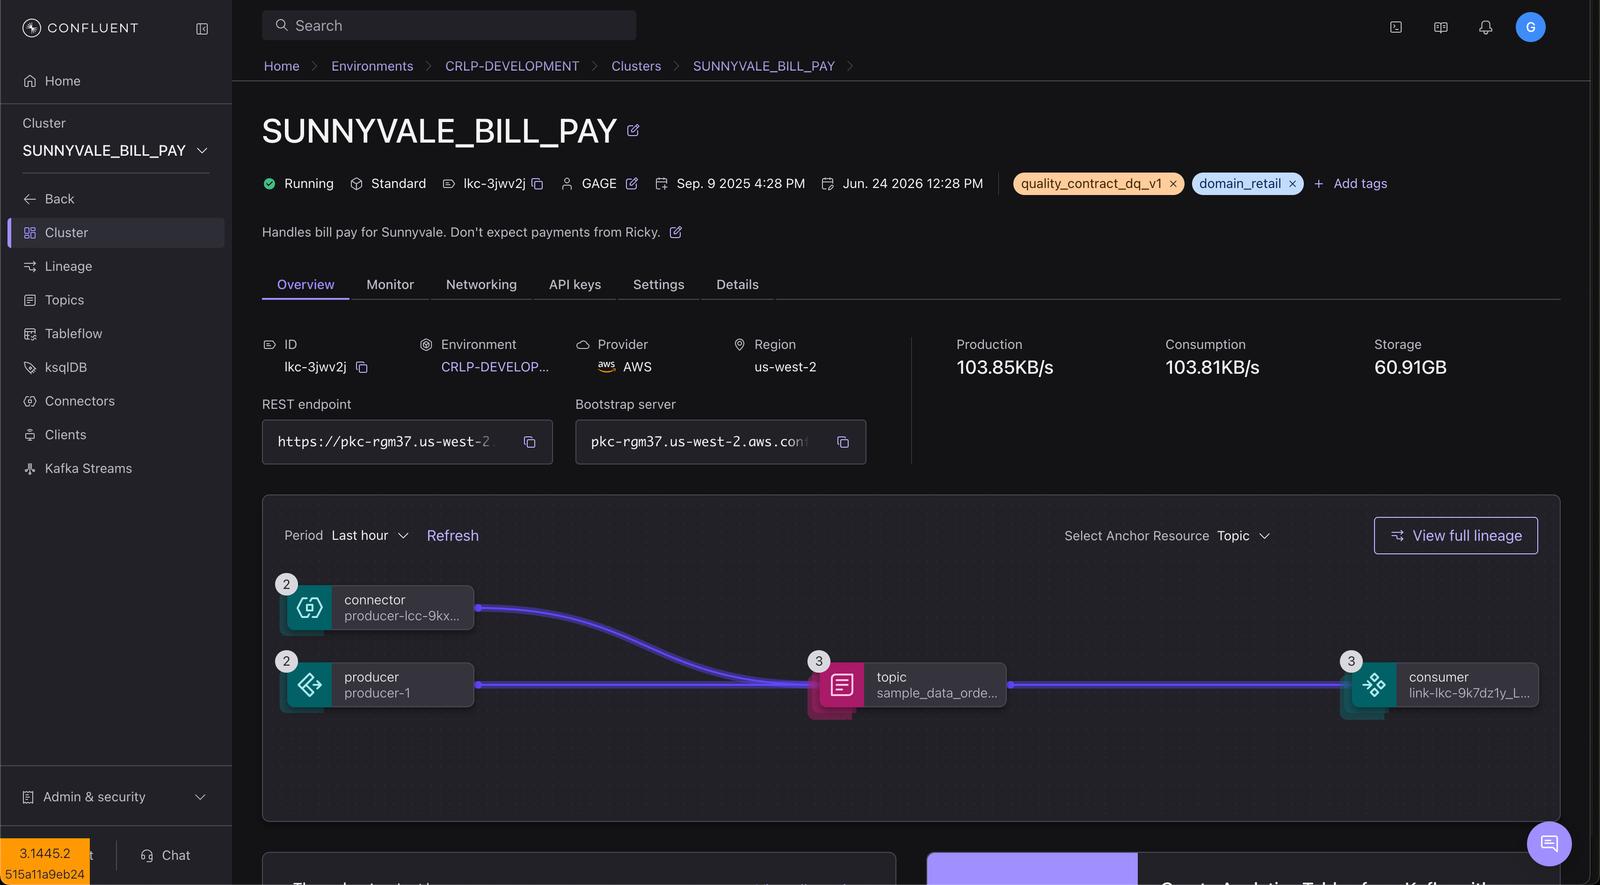Image resolution: width=1600 pixels, height=885 pixels.
Task: Click the producer-lcc-9kx connector node label
Action: pyautogui.click(x=402, y=616)
